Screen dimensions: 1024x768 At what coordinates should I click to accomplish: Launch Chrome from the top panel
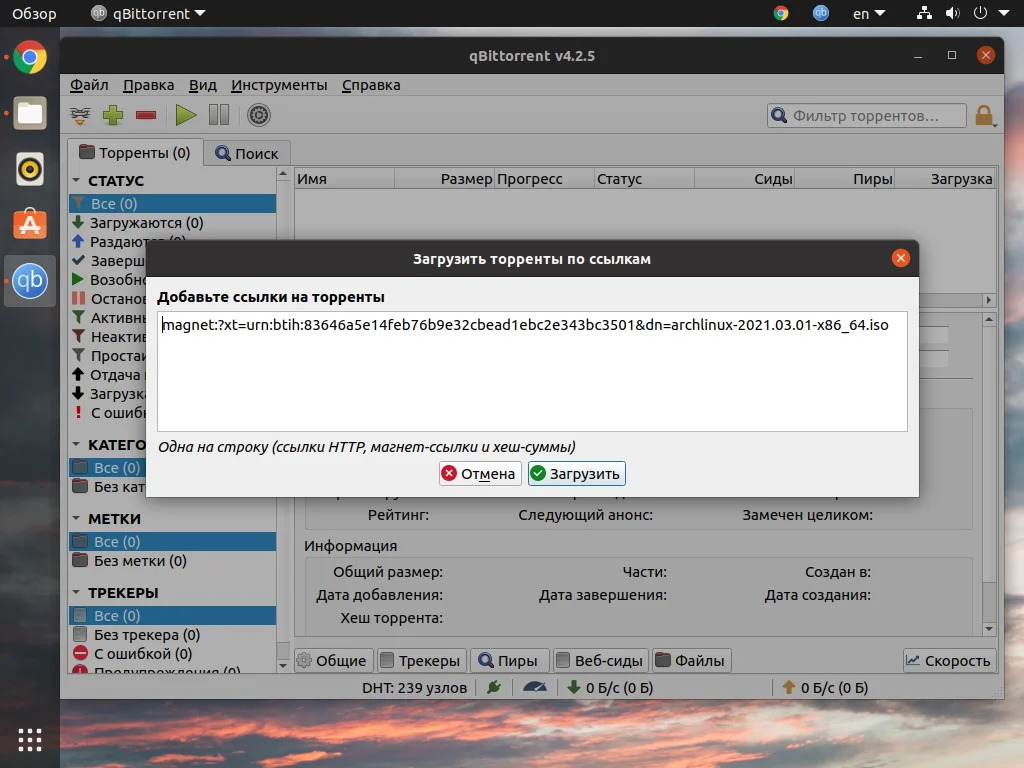pos(779,13)
